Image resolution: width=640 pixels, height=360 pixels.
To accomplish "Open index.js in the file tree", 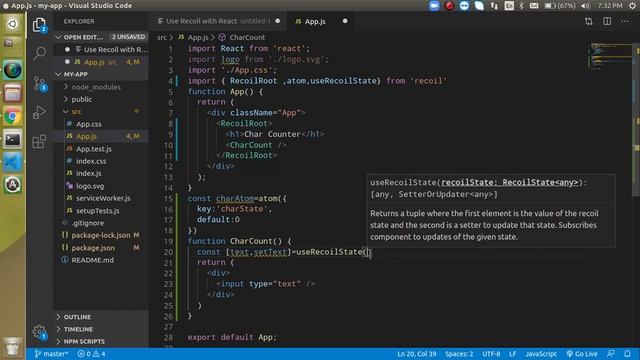I will tap(89, 173).
